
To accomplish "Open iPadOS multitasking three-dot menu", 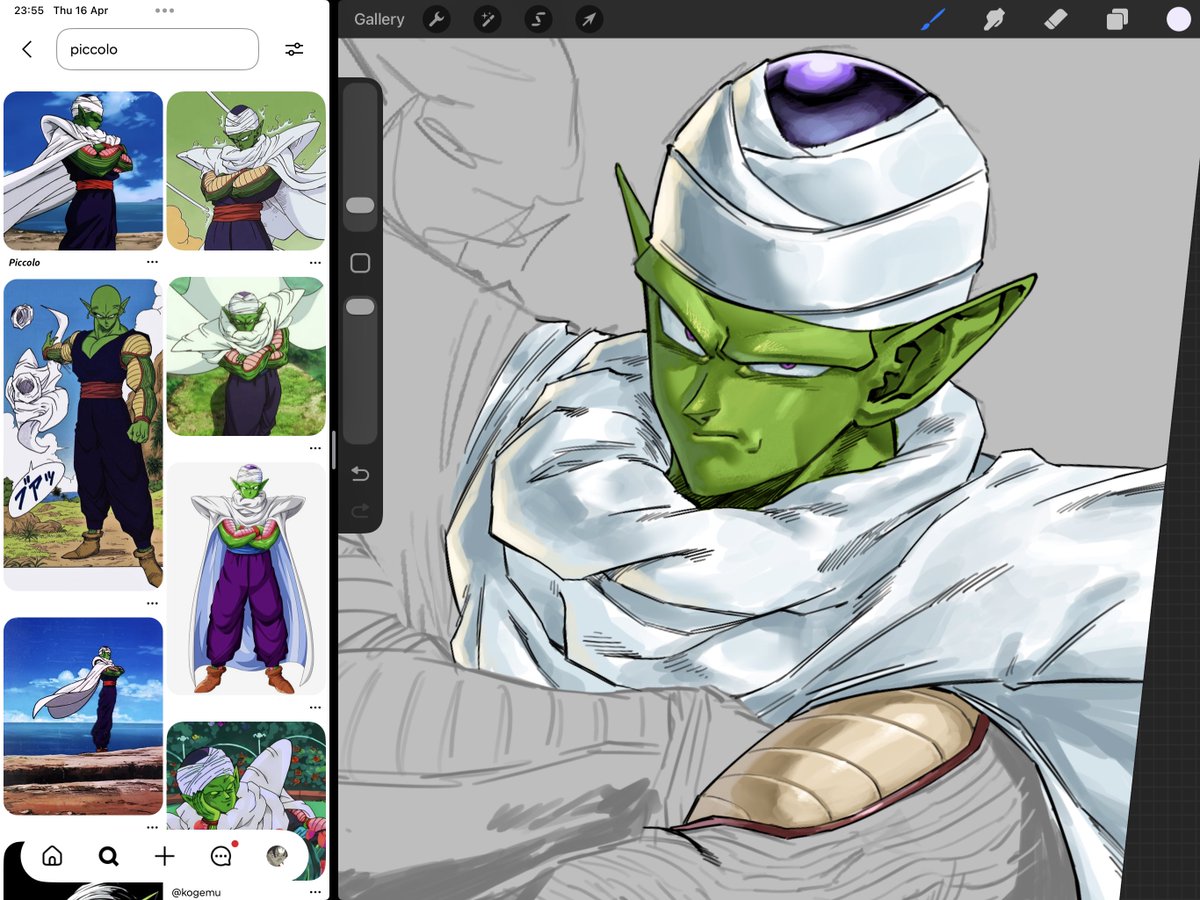I will pos(165,10).
